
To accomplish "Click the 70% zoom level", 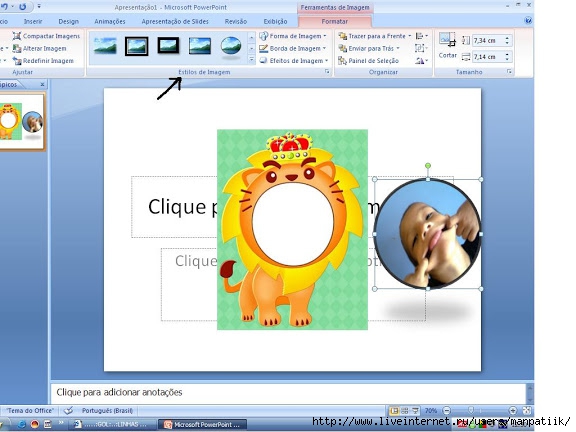I will [431, 410].
